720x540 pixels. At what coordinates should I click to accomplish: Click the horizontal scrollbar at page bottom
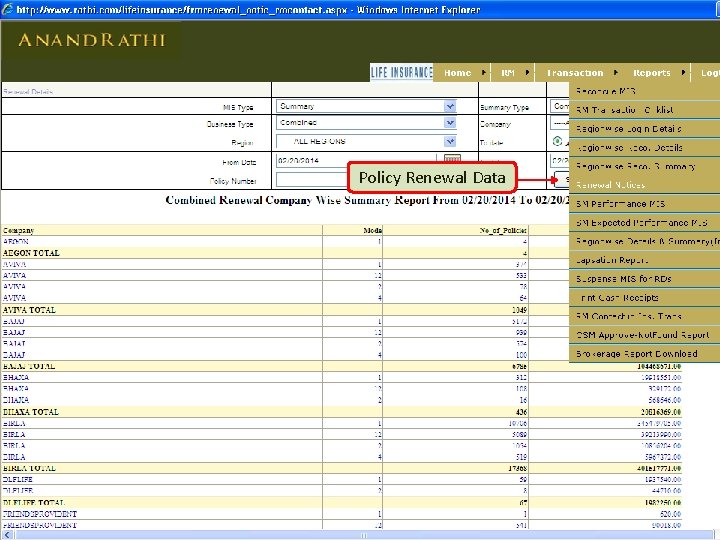coord(363,535)
